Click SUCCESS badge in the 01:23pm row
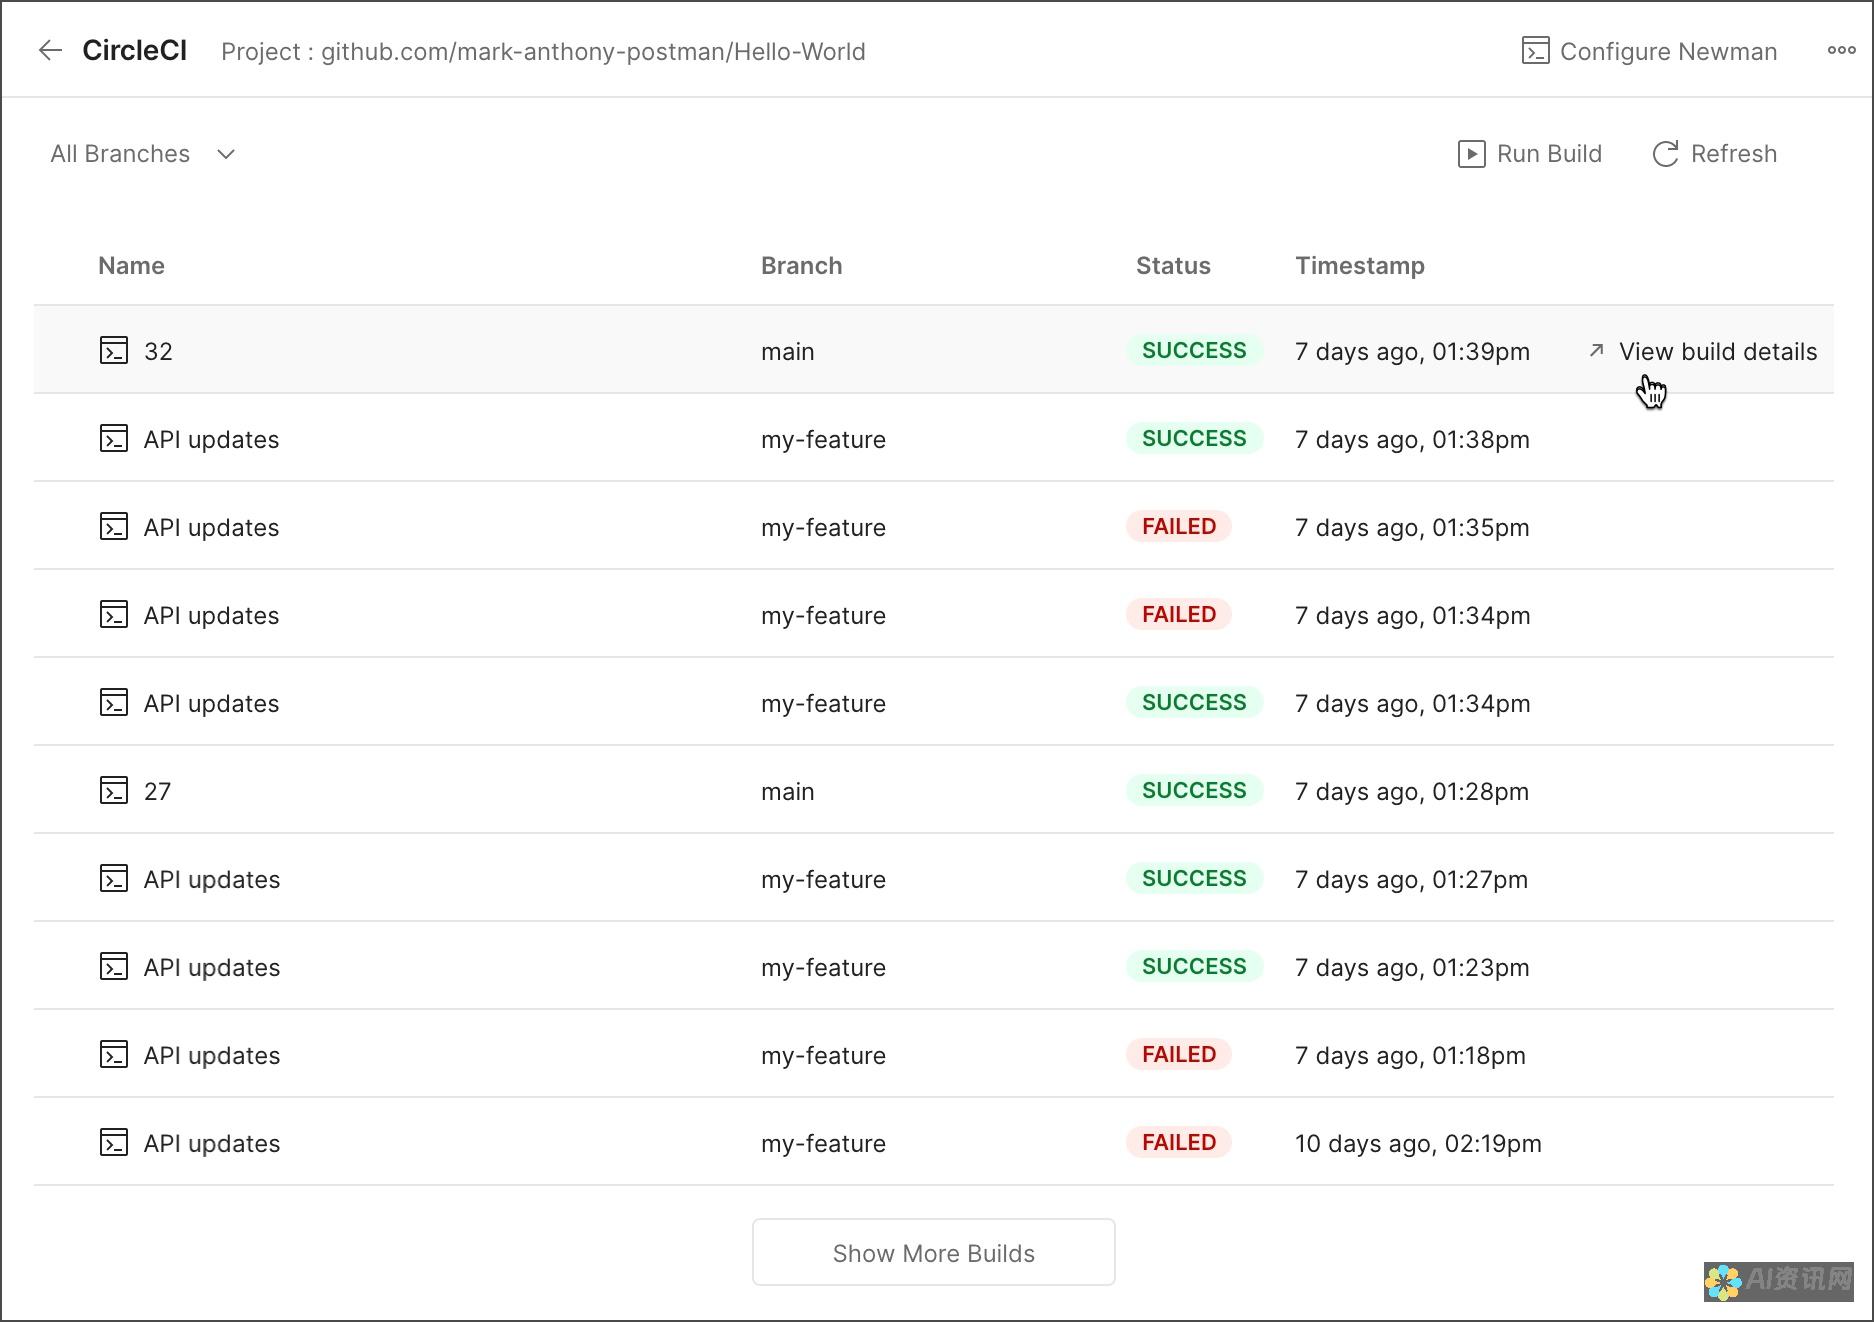 (1194, 966)
